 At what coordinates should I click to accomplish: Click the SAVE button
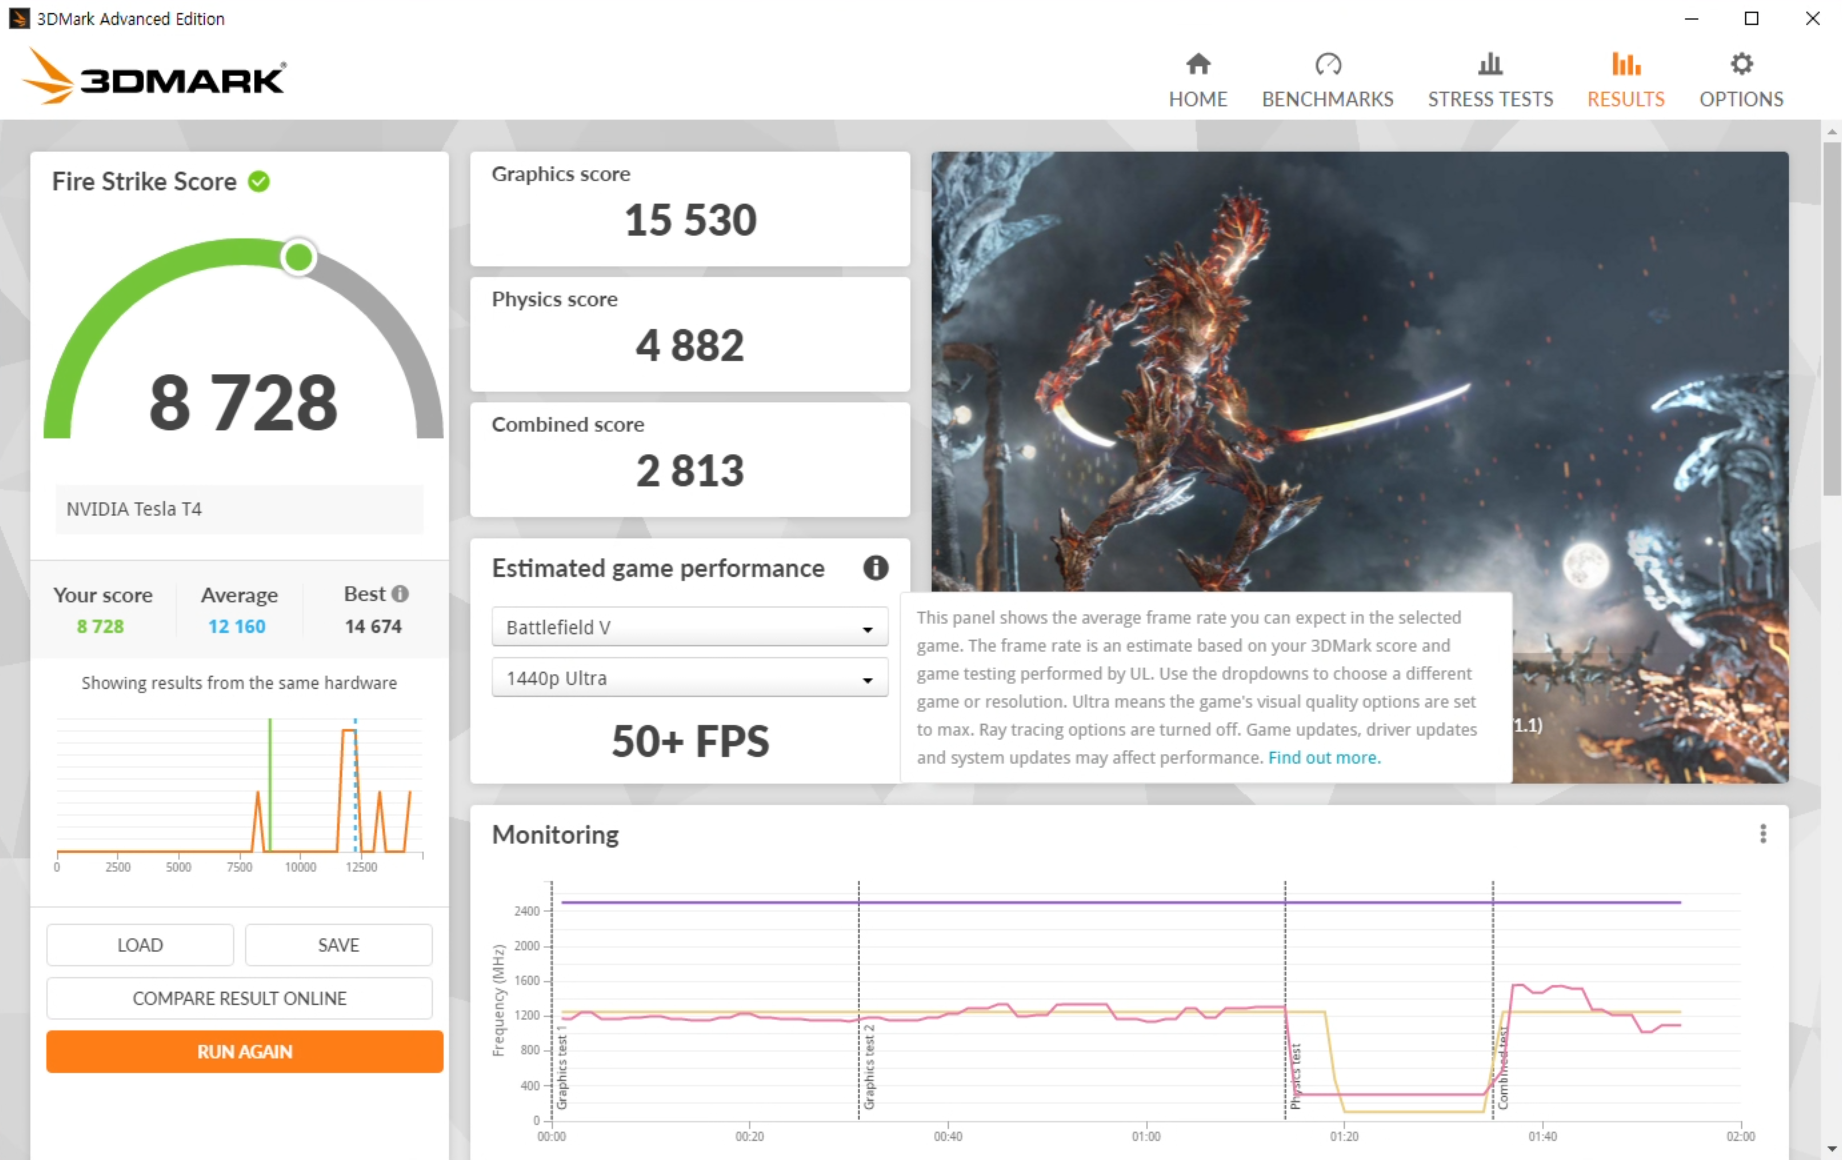[338, 945]
